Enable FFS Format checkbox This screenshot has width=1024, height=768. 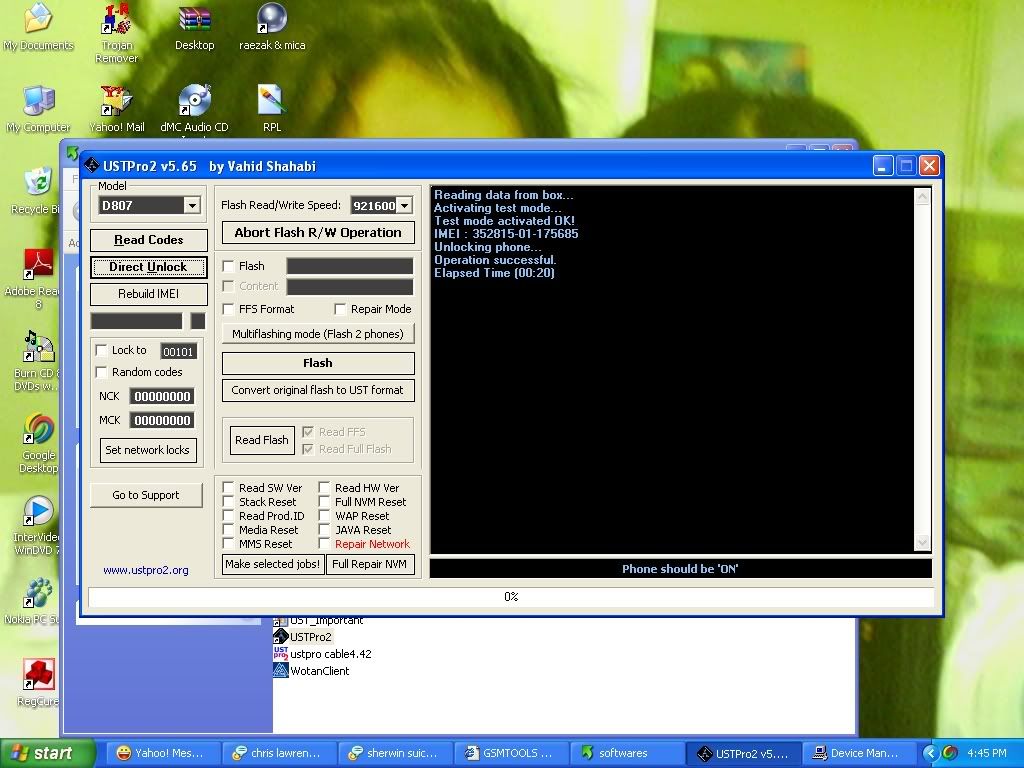tap(229, 309)
